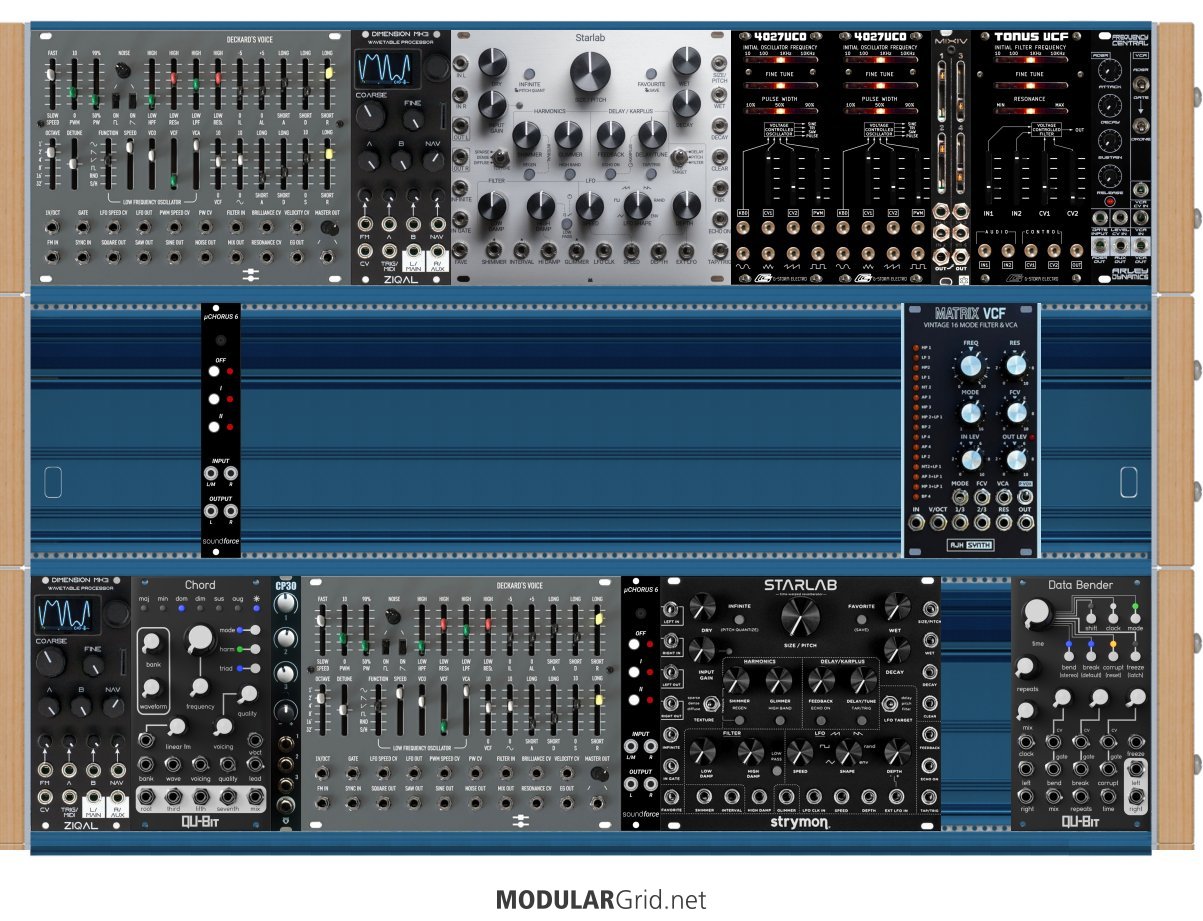1203x921 pixels.
Task: Click the MODULARGrid.net logo text
Action: [600, 899]
